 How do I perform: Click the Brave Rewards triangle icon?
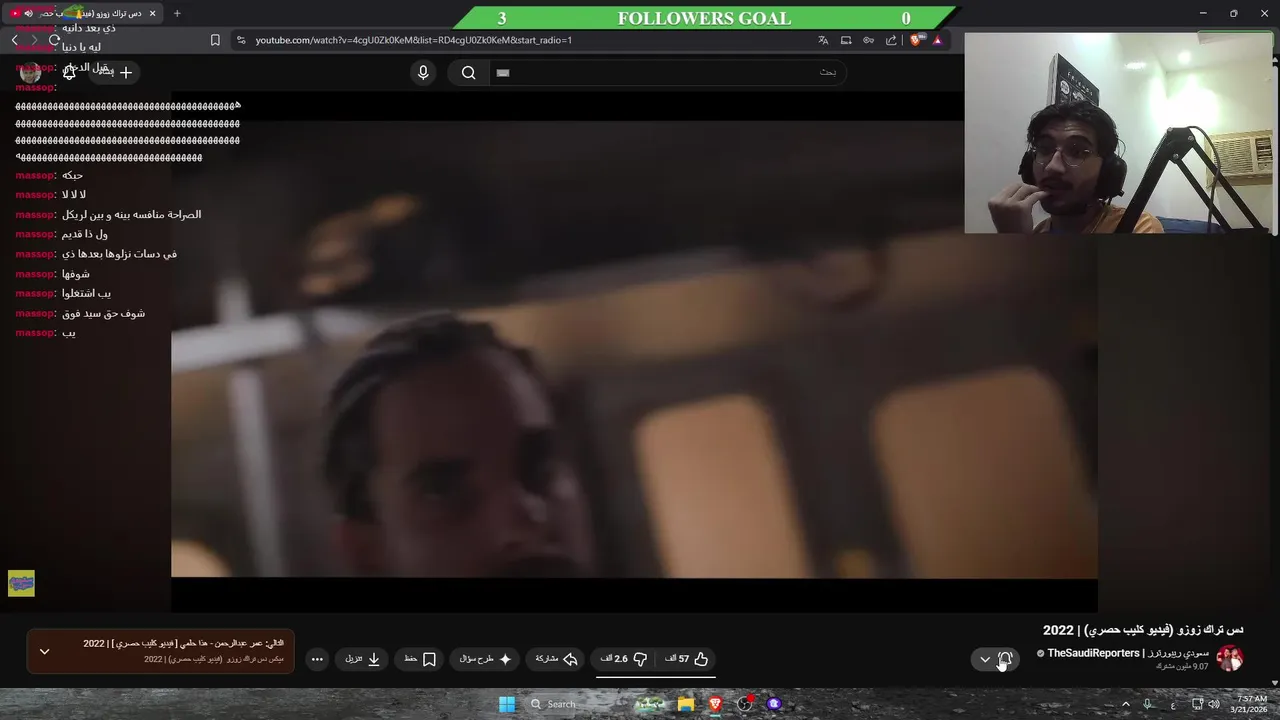[937, 40]
